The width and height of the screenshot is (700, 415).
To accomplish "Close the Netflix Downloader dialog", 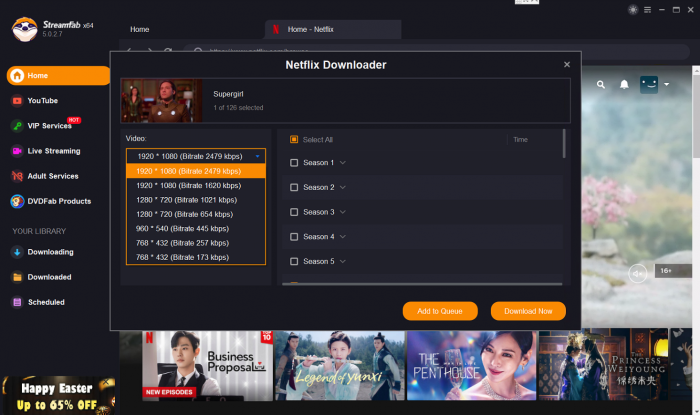I will point(567,65).
